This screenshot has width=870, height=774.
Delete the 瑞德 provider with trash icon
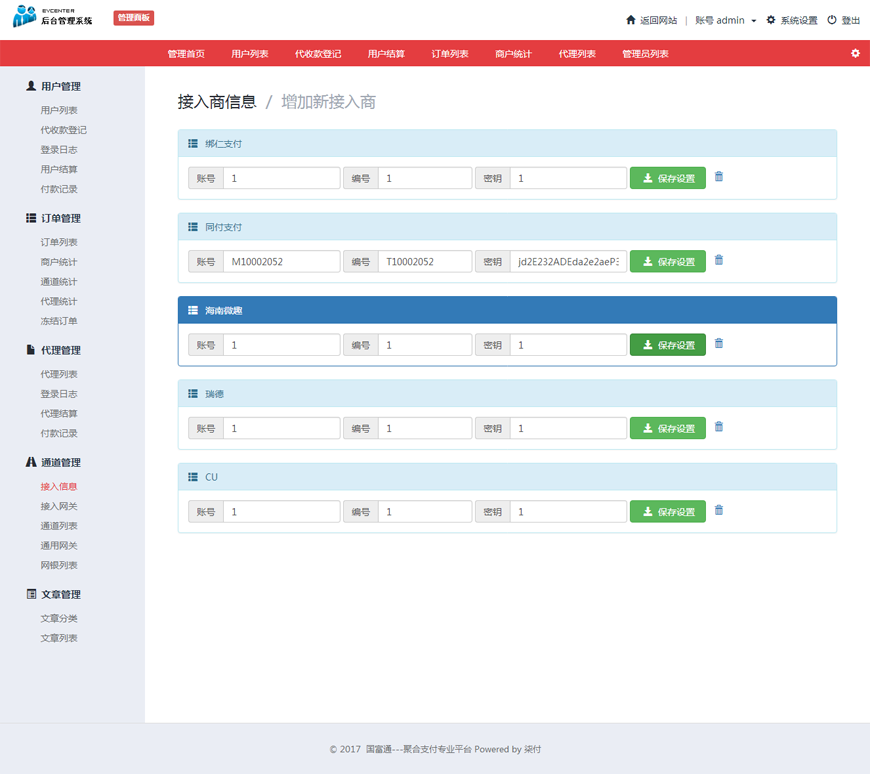pyautogui.click(x=719, y=426)
